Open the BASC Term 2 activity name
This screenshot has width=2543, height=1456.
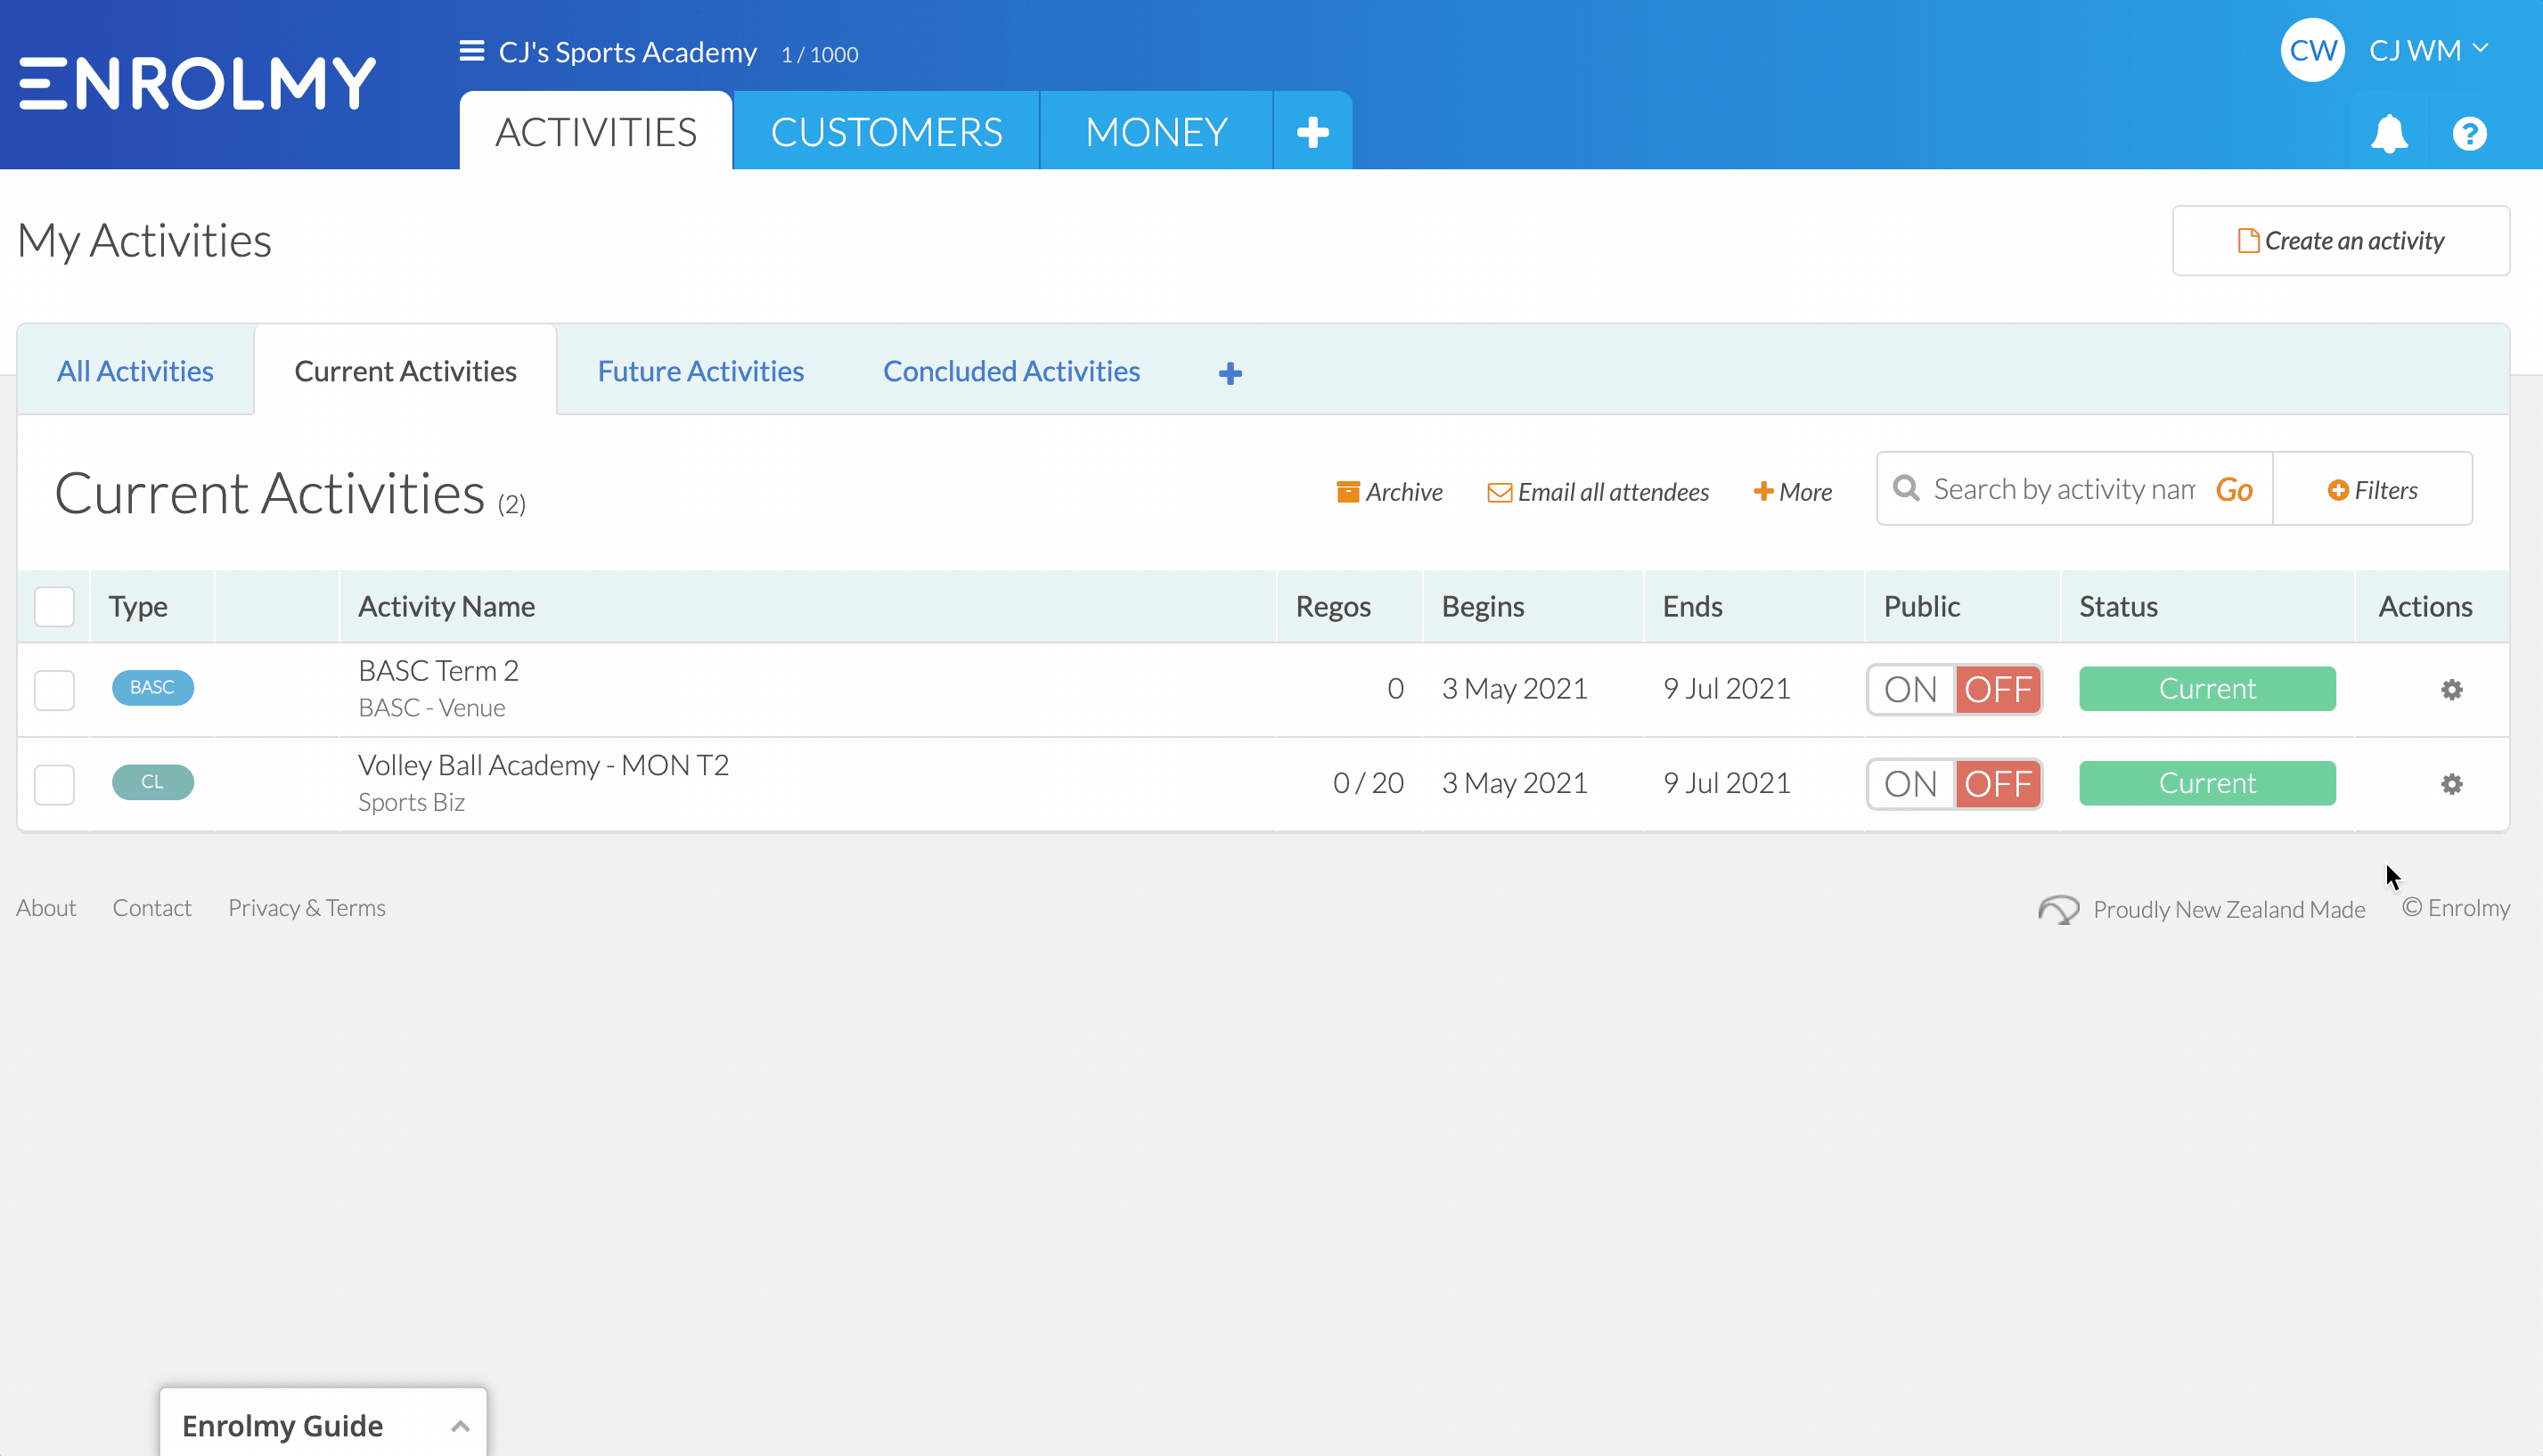438,670
